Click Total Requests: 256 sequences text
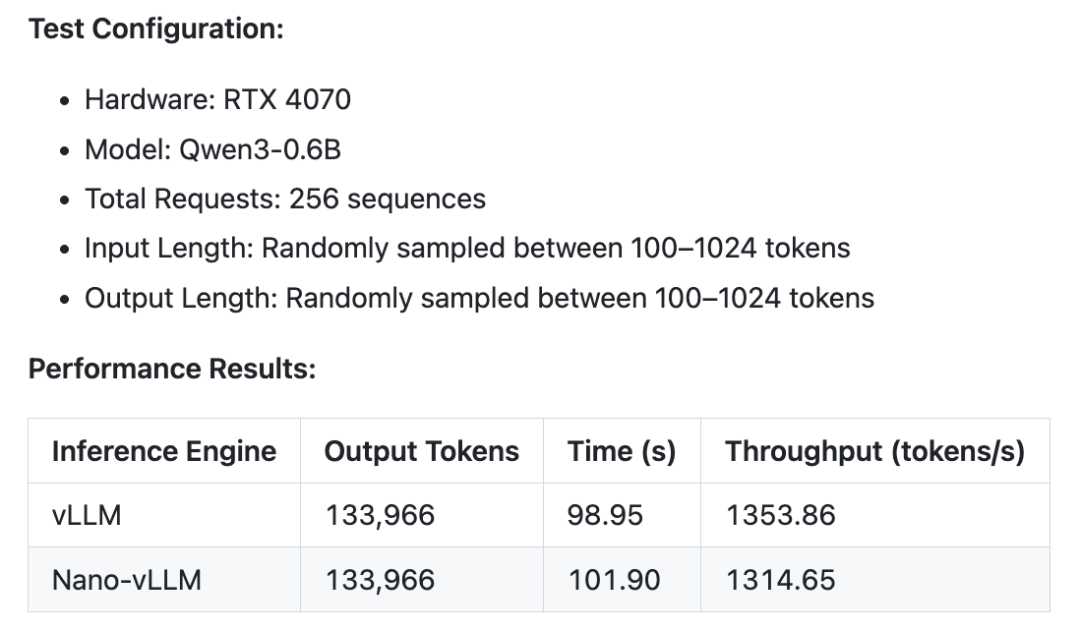The image size is (1080, 631). pyautogui.click(x=285, y=199)
